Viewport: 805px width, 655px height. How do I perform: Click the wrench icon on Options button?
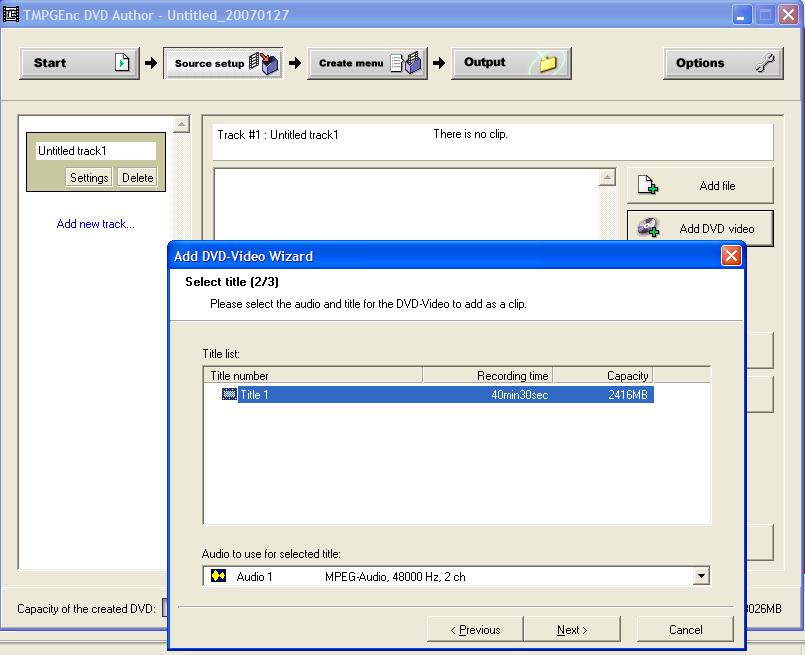pyautogui.click(x=764, y=63)
